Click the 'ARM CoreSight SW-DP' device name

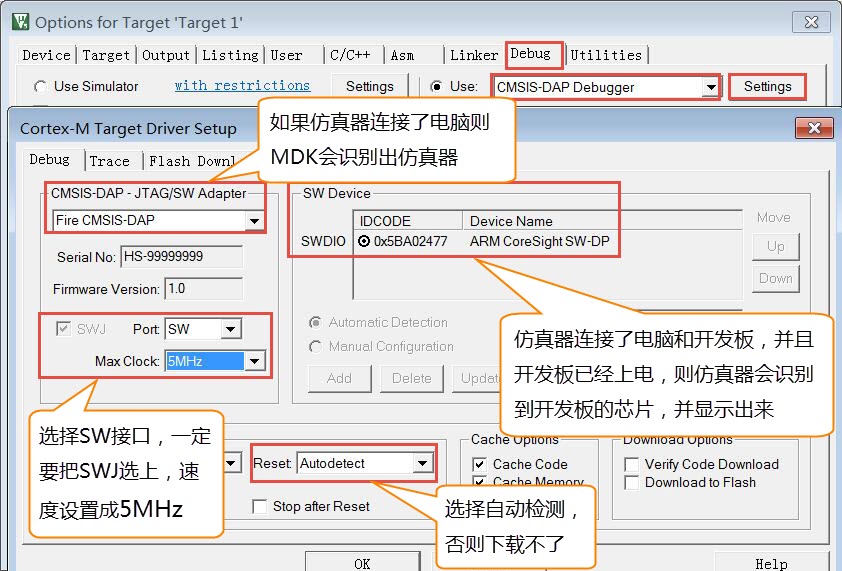[x=539, y=241]
